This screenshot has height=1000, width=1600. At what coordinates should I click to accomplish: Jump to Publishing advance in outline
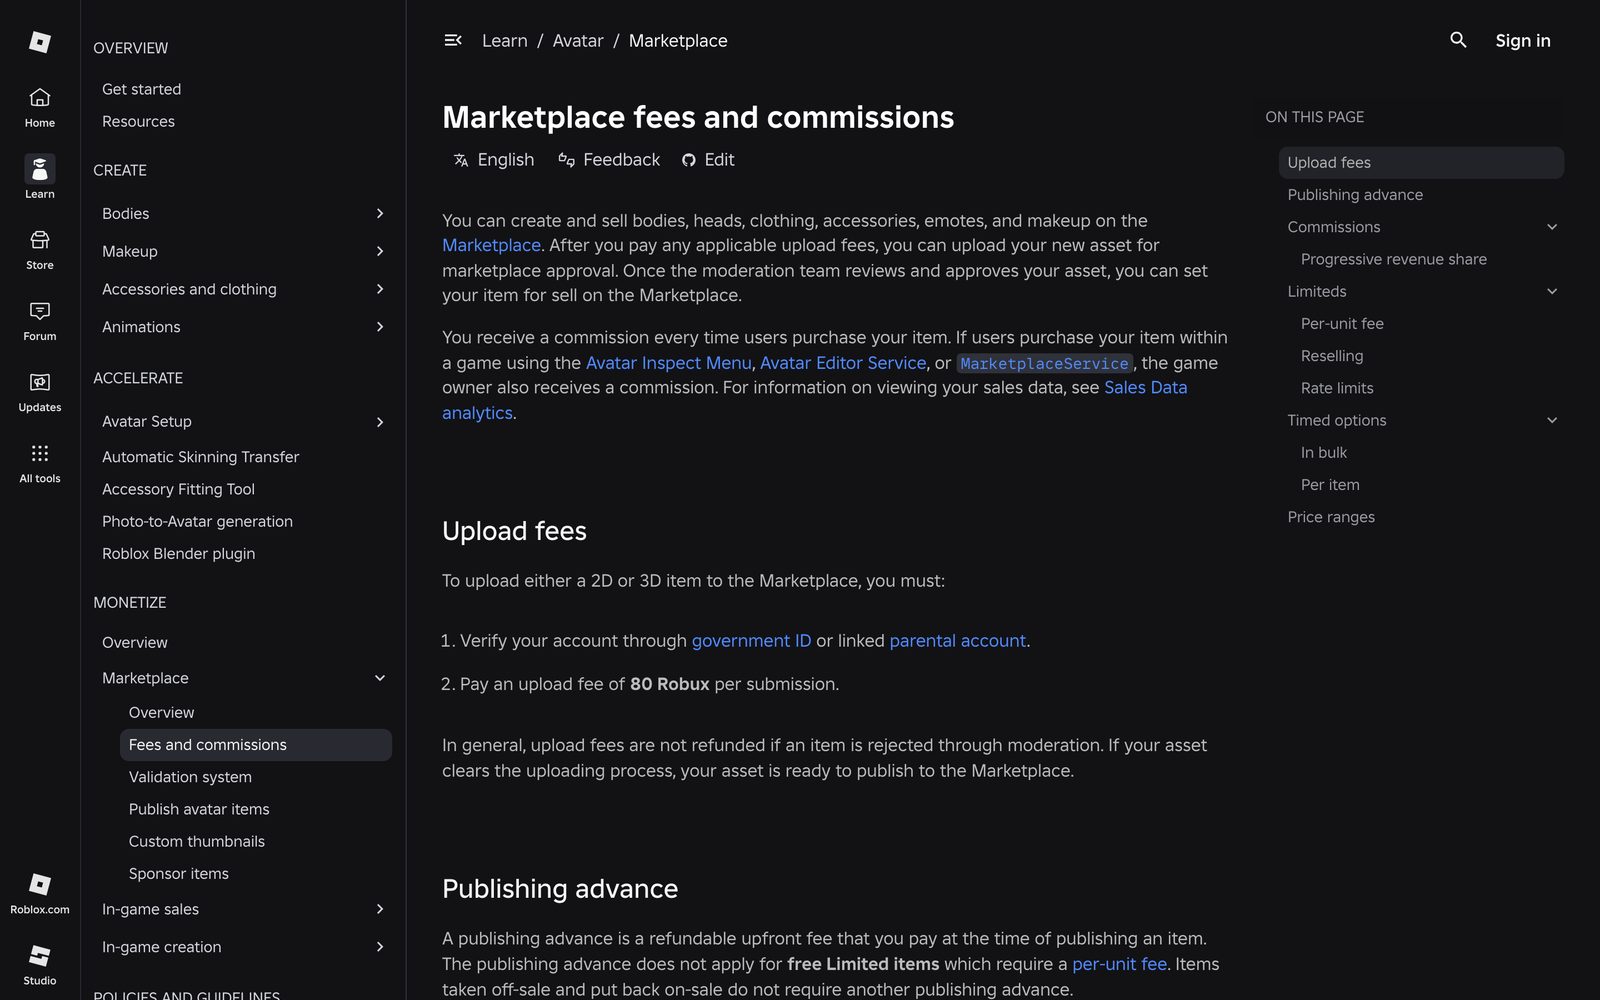pyautogui.click(x=1355, y=195)
